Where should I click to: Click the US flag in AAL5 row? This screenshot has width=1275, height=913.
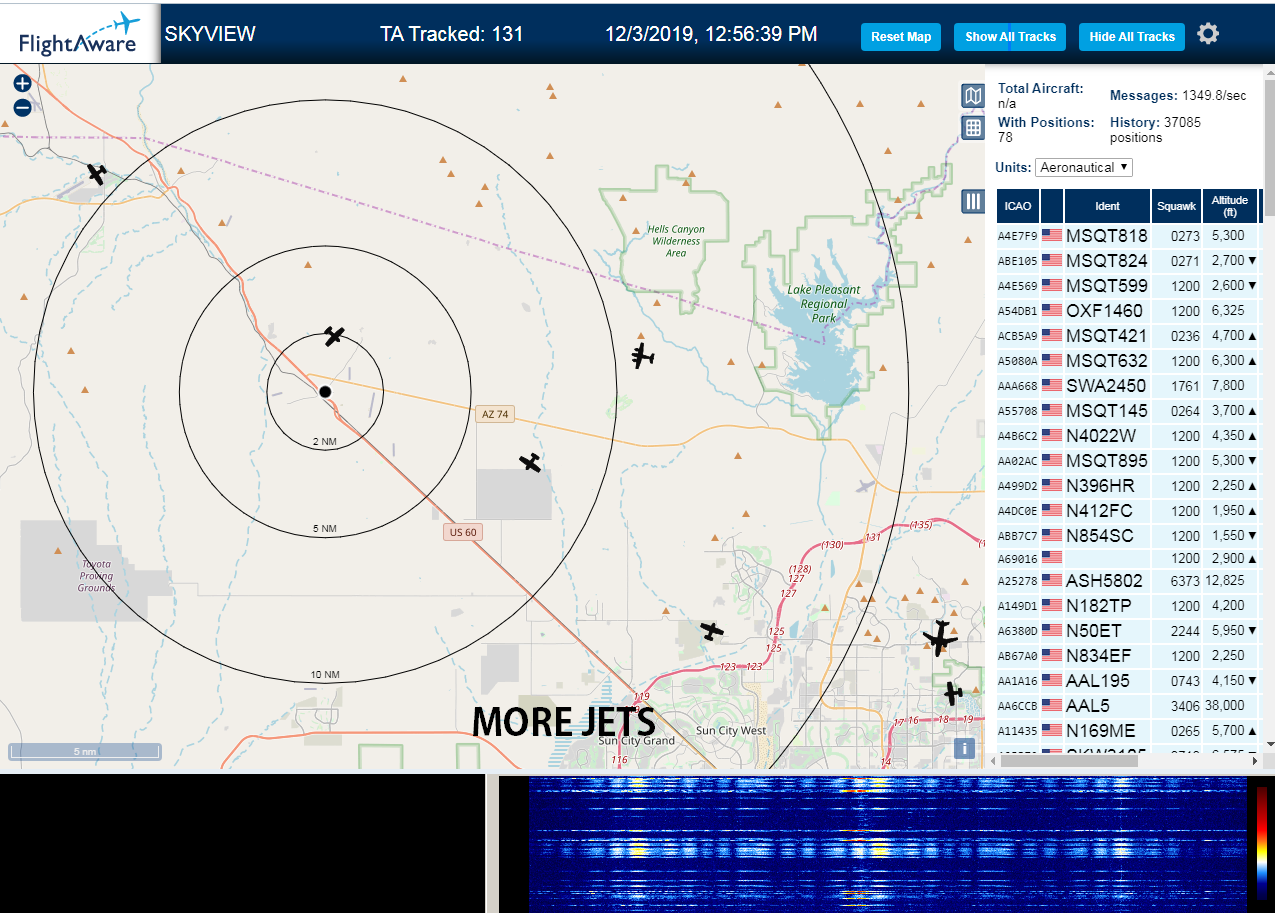click(1052, 705)
